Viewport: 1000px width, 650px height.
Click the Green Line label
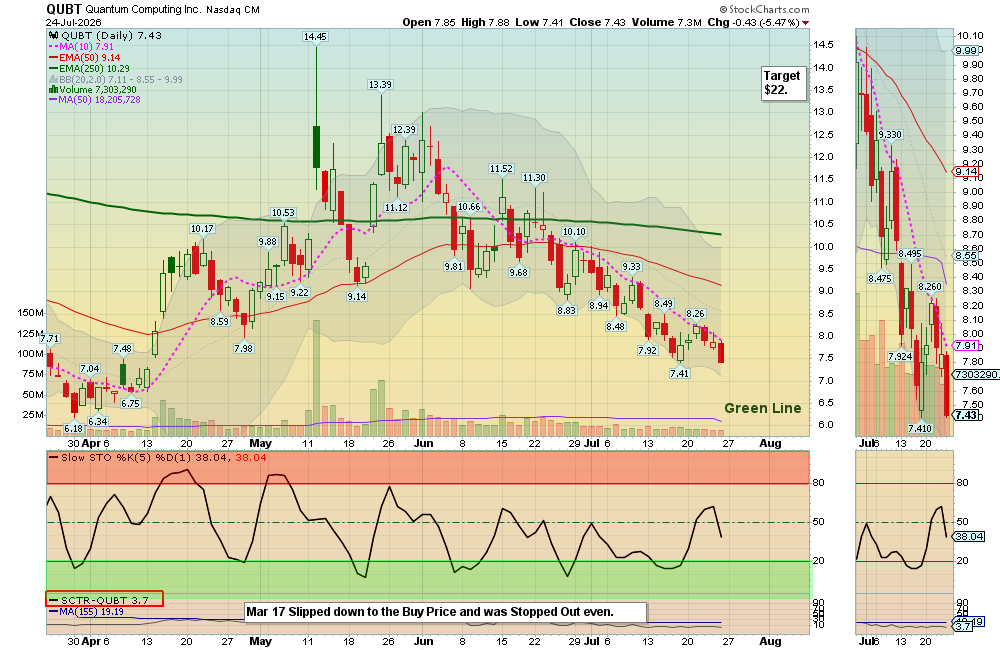(763, 409)
